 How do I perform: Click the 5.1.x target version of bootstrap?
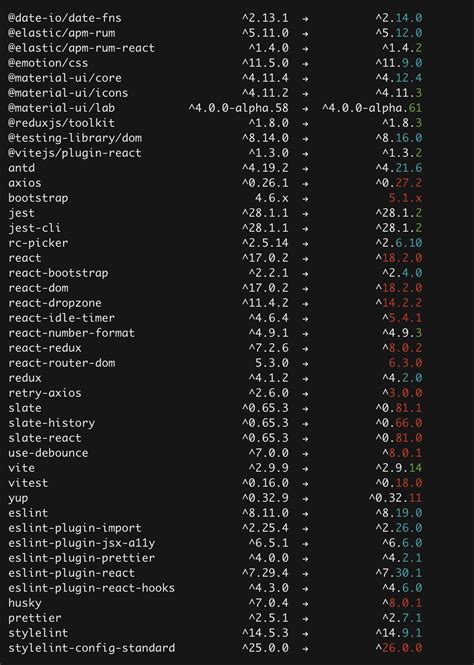405,198
